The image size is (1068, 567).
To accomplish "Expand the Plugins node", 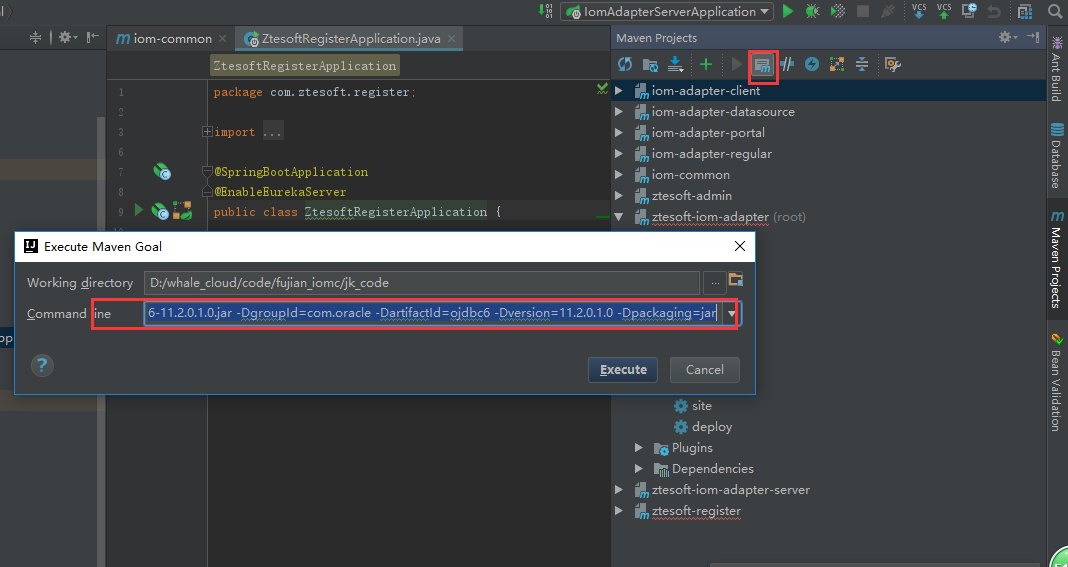I will 639,448.
